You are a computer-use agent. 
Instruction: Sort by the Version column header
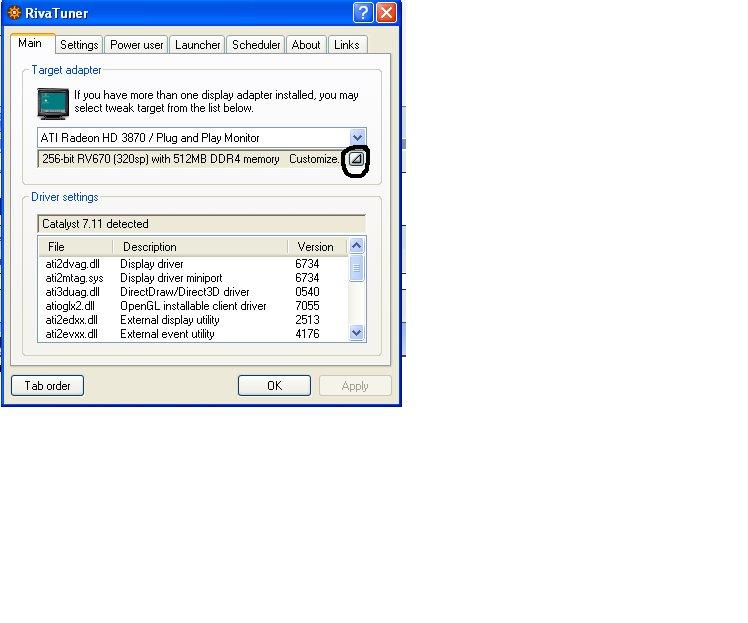click(317, 247)
